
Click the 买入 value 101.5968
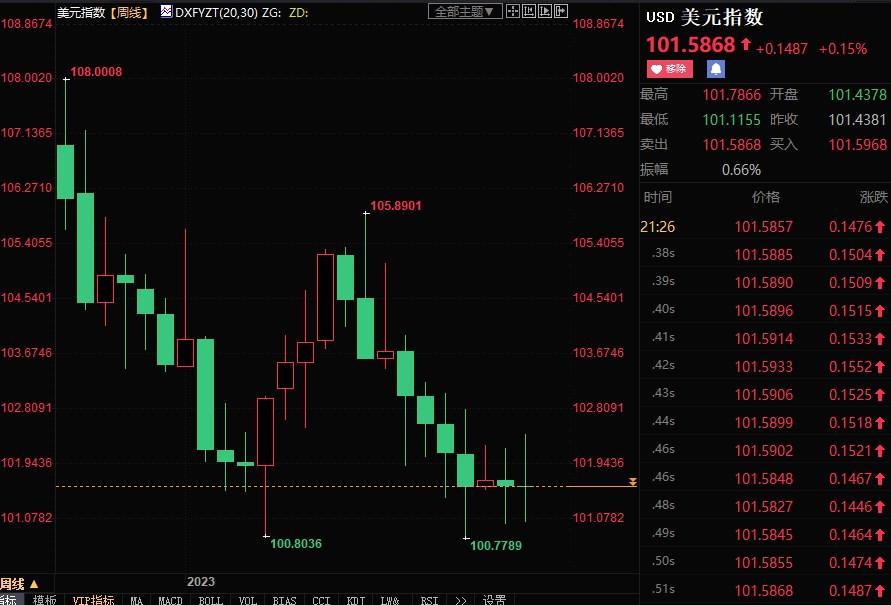pos(857,144)
